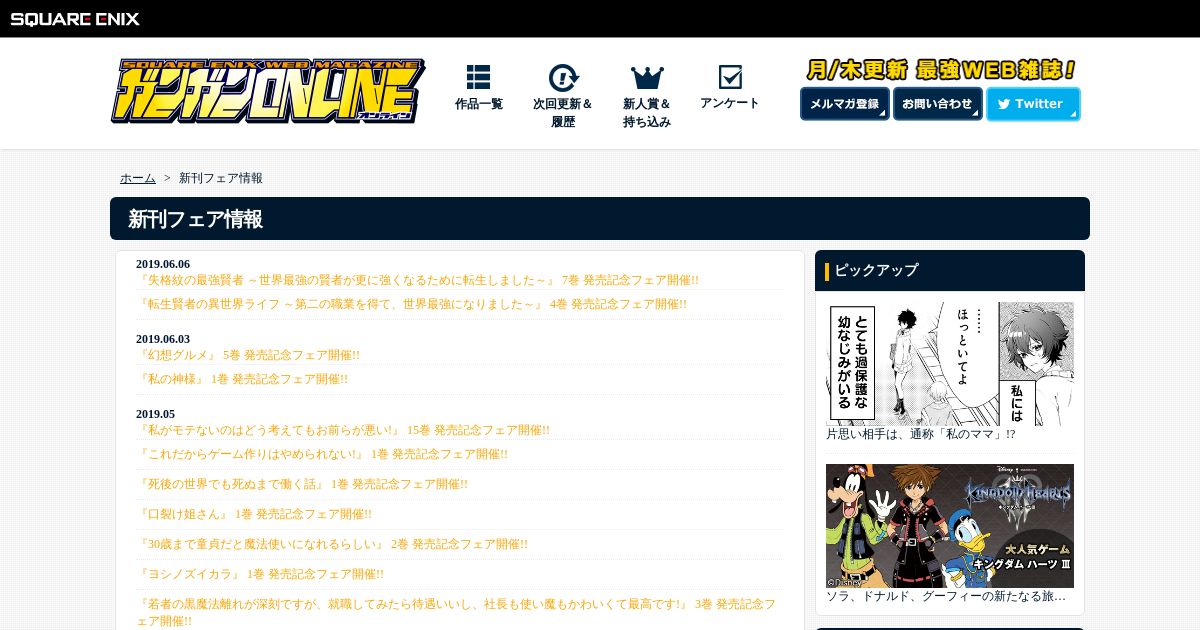Open the アンケート checkbox icon
Screen dimensions: 1200x630
(x=730, y=77)
